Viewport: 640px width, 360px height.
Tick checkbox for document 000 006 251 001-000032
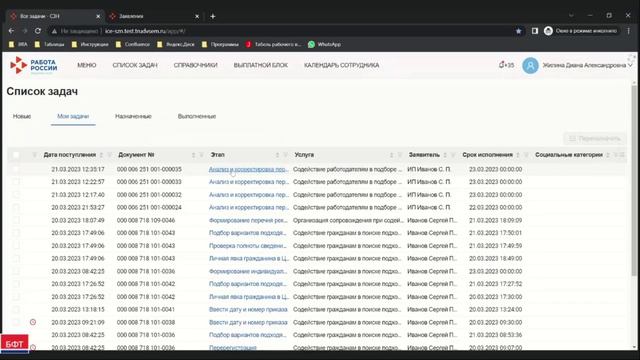coord(16,195)
